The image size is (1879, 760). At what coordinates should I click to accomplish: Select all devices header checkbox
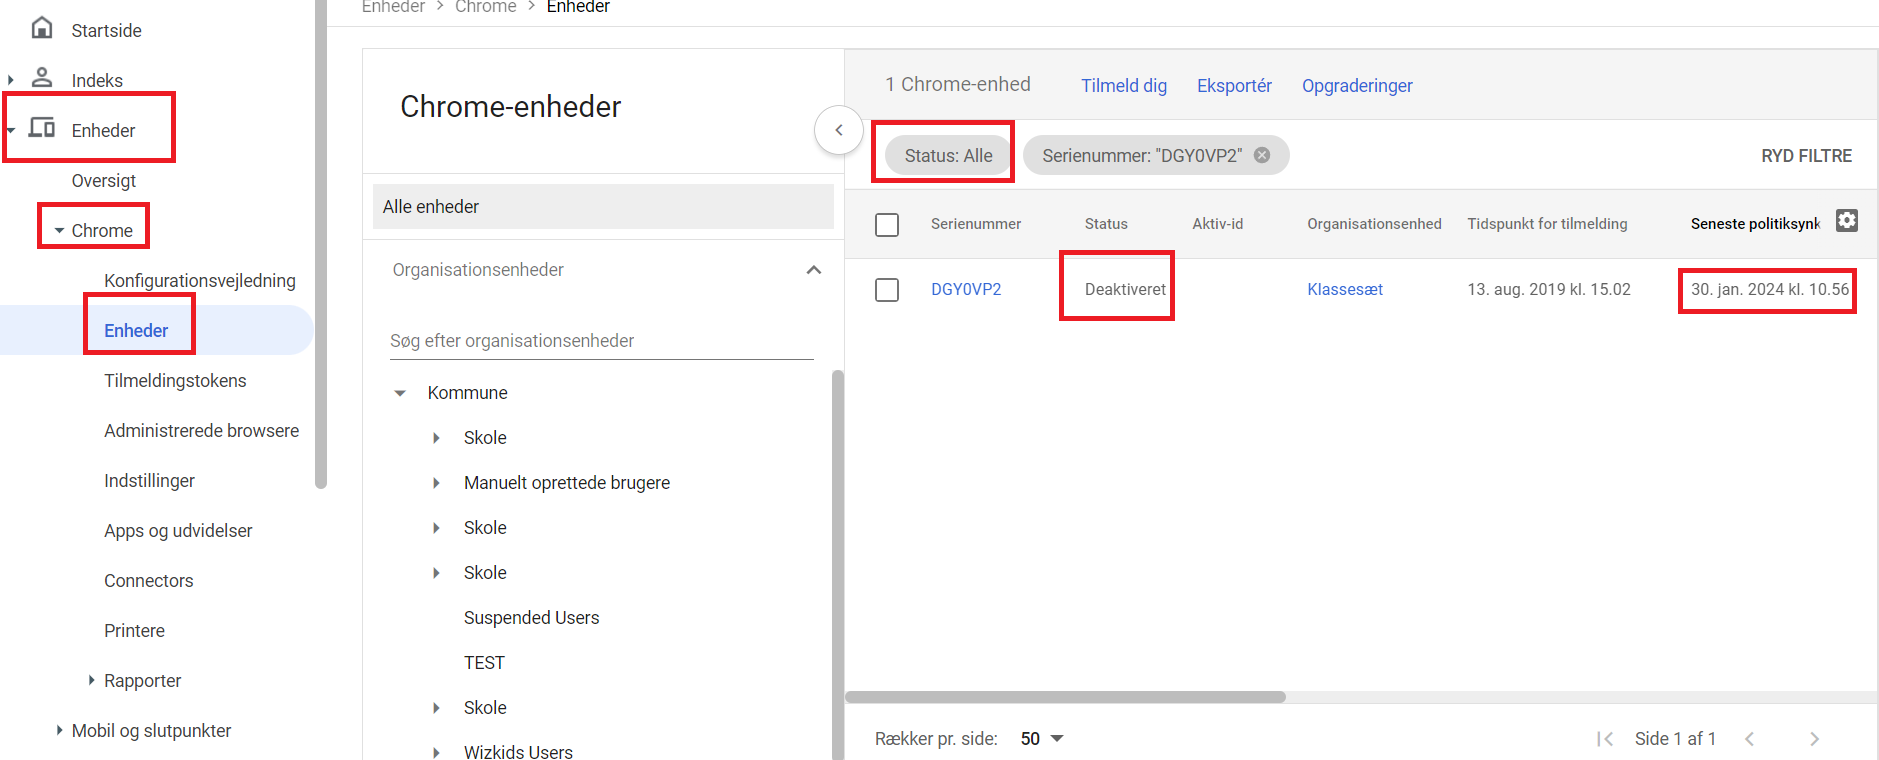pos(887,224)
